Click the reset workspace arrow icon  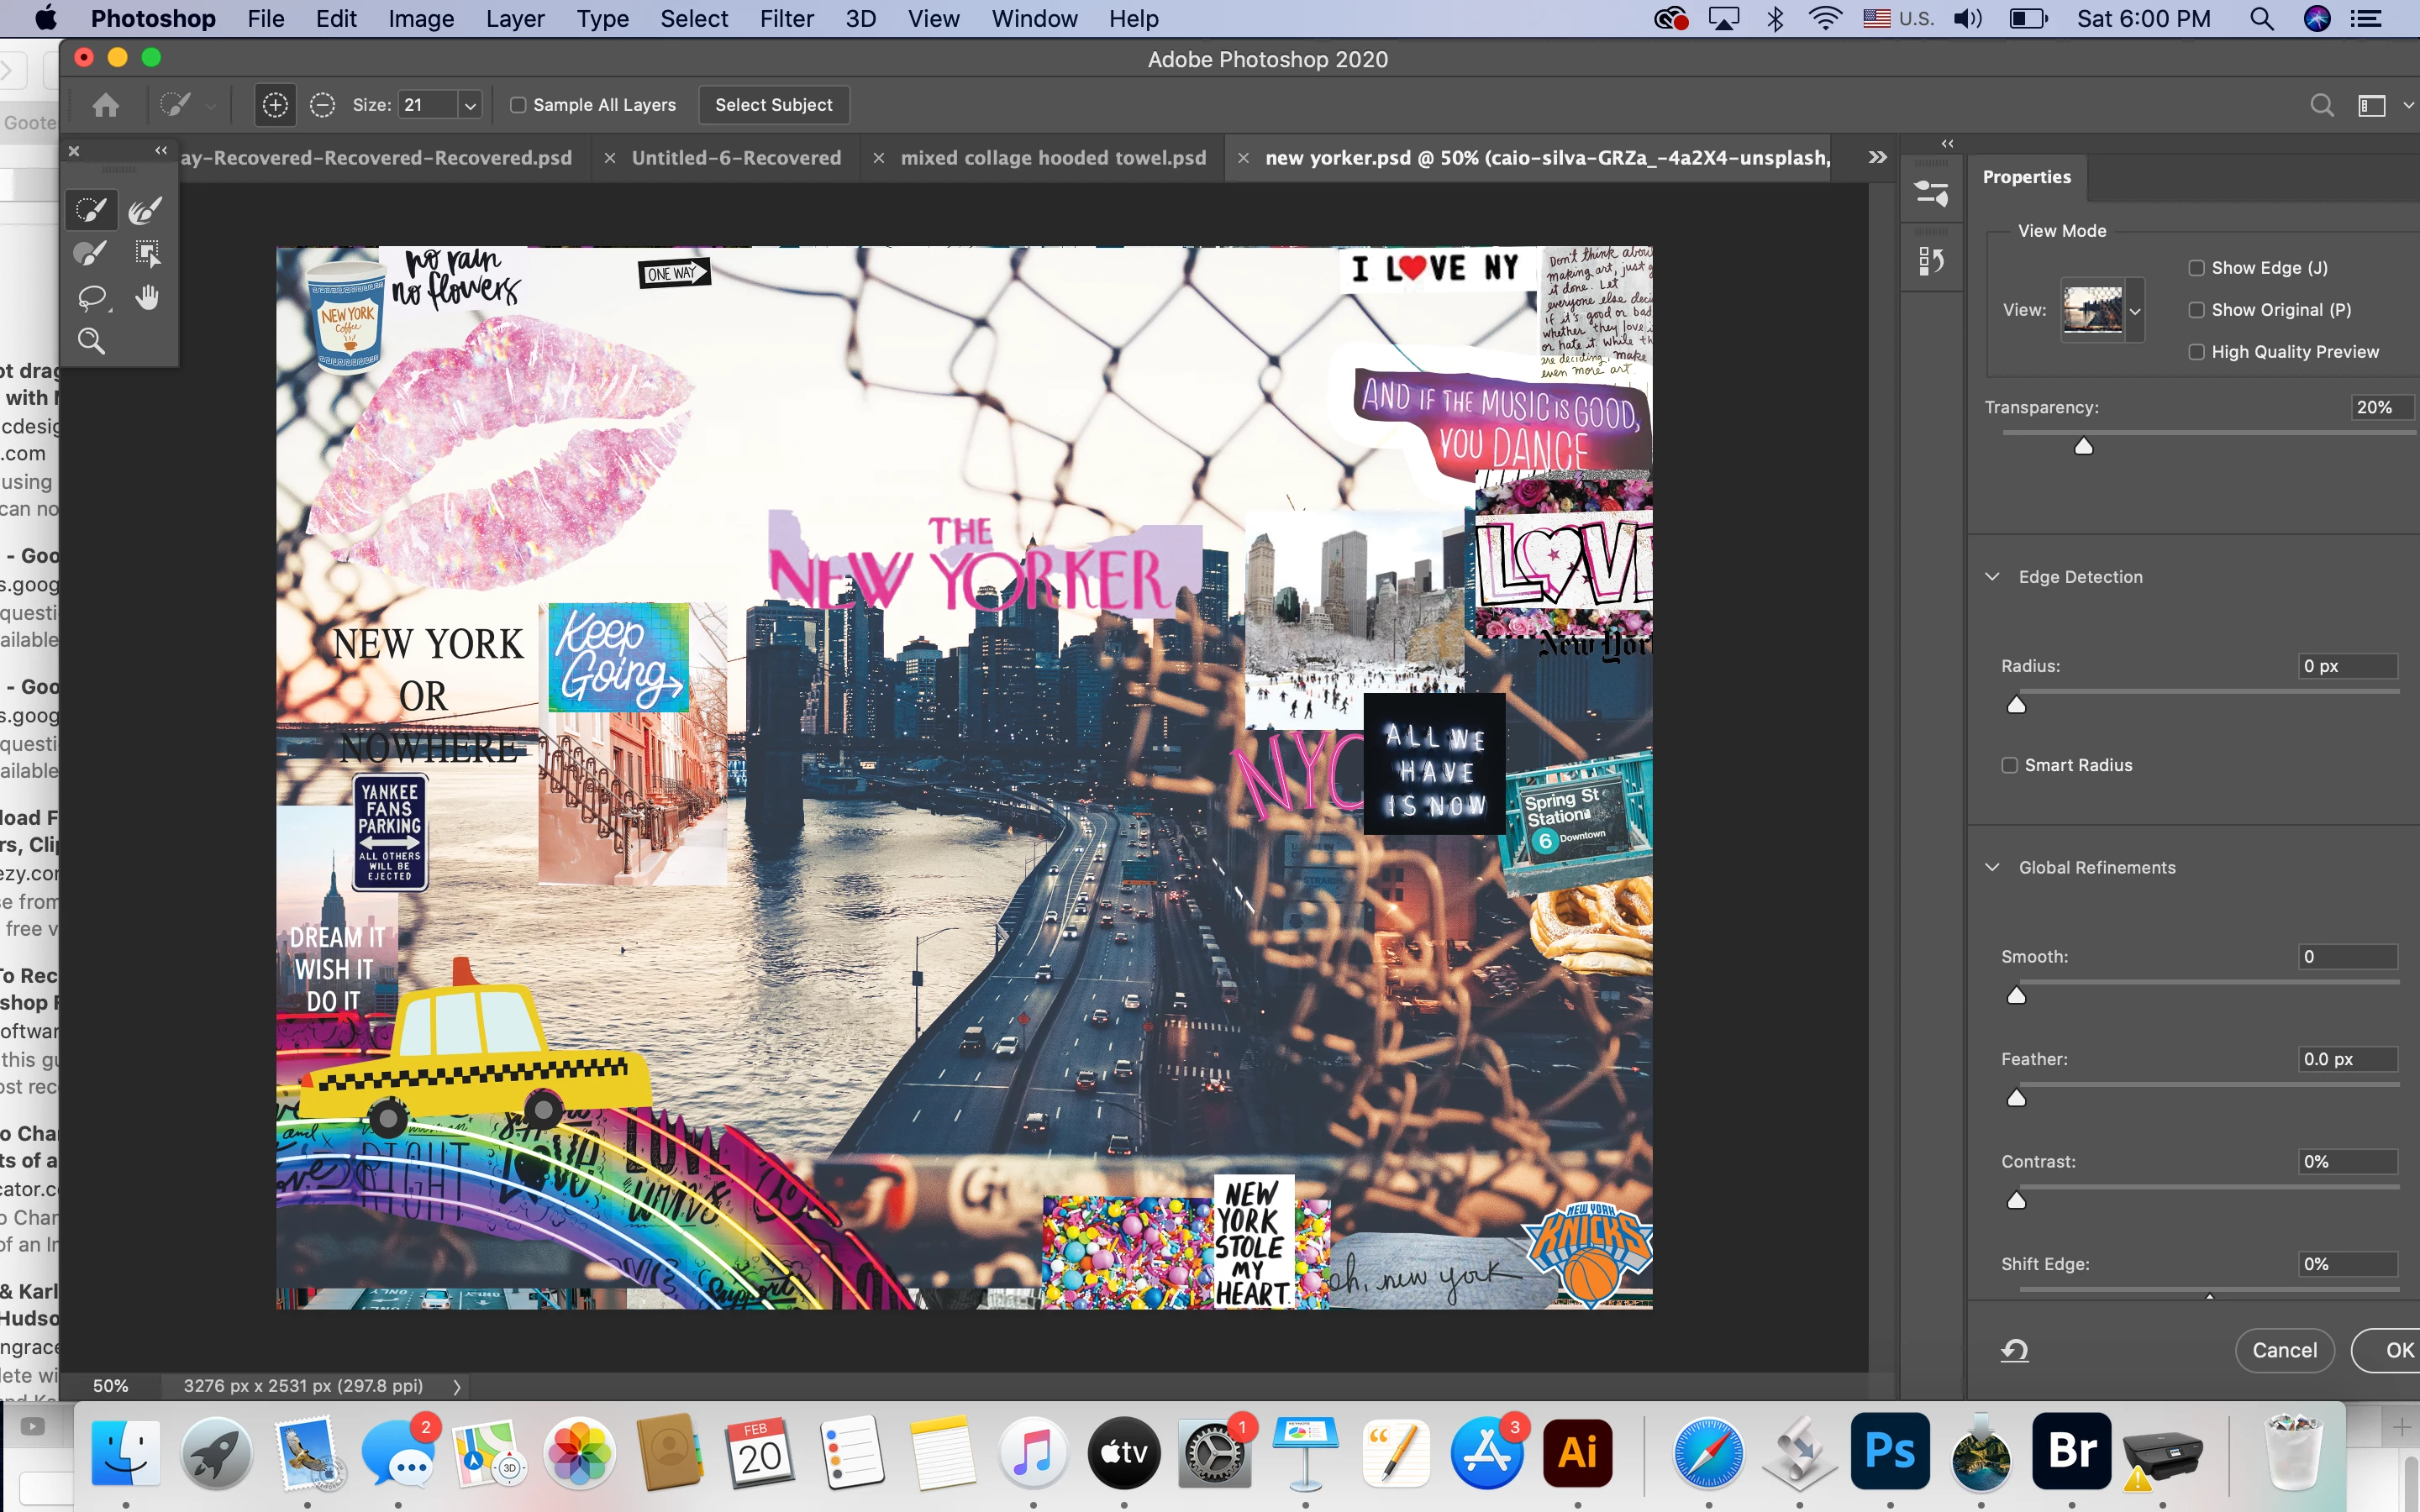(2014, 1350)
